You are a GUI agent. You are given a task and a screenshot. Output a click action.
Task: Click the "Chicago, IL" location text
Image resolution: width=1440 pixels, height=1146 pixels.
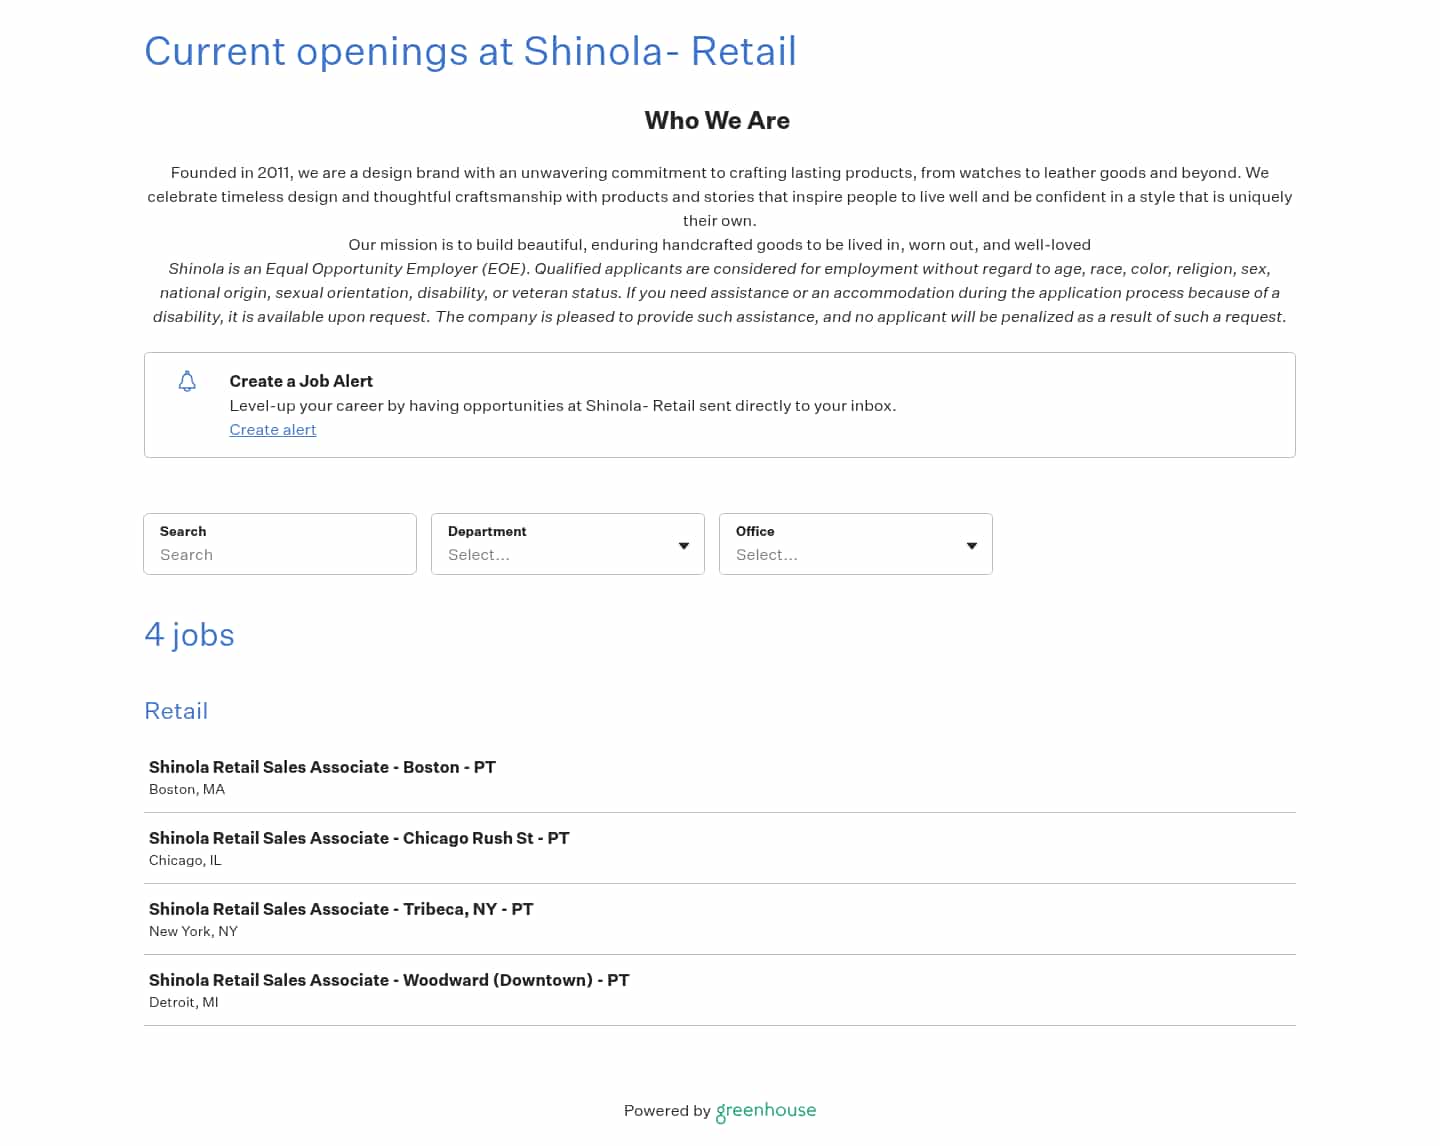click(185, 860)
